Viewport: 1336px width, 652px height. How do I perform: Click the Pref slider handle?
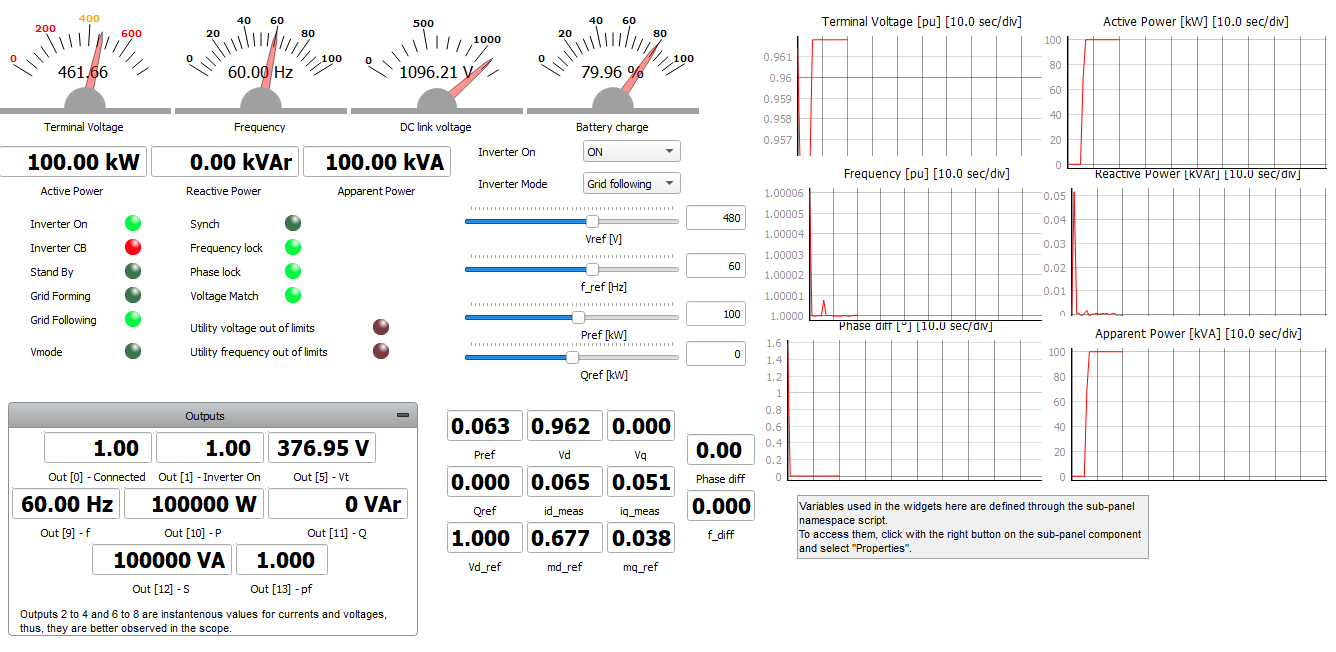(578, 317)
